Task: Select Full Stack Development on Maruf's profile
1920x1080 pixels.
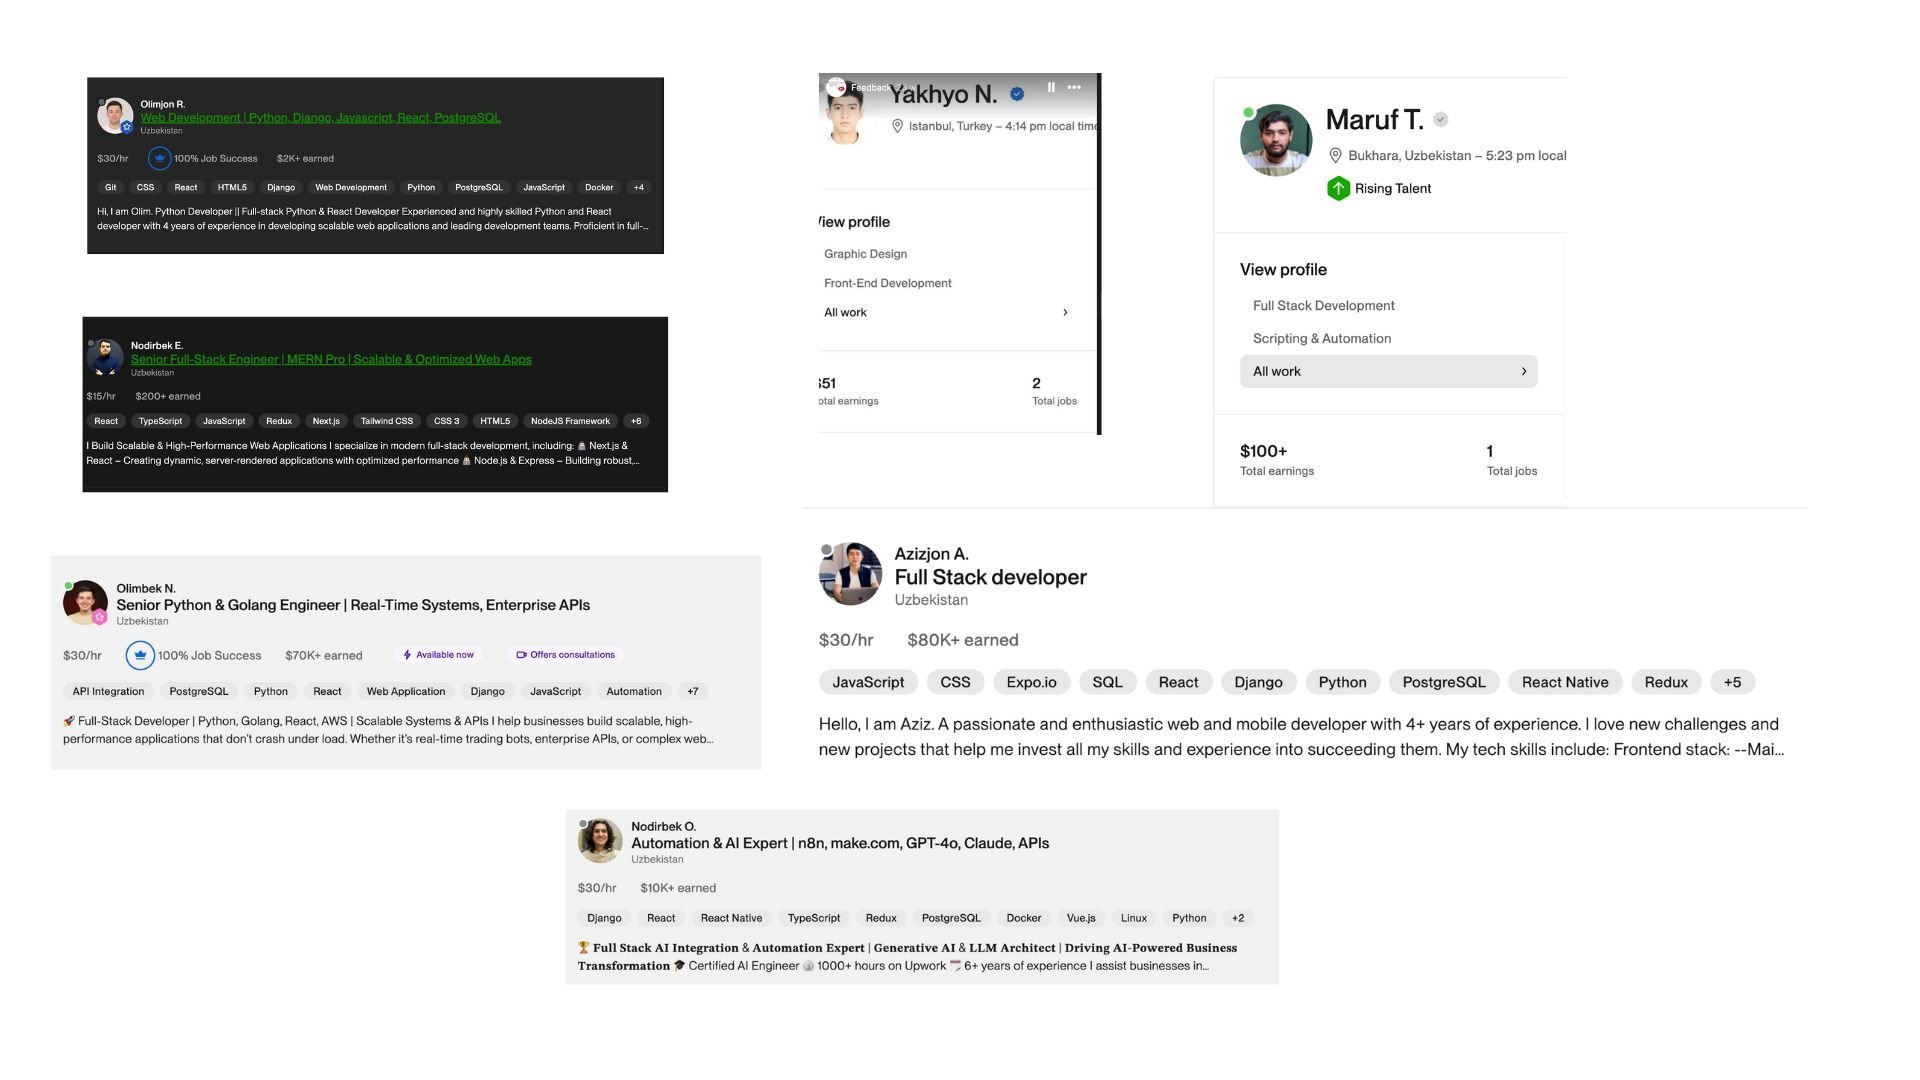Action: point(1323,306)
